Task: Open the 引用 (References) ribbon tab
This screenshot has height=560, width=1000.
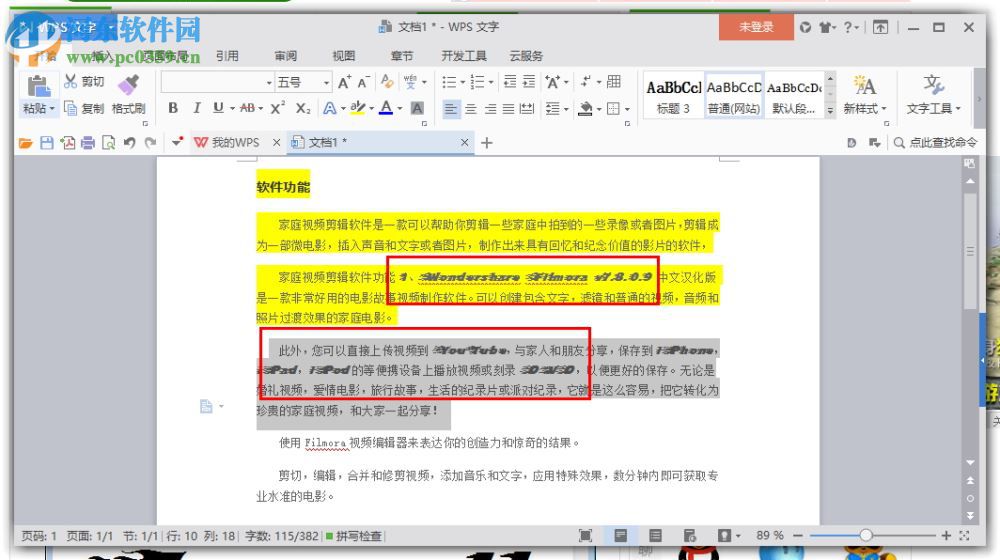Action: tap(227, 55)
